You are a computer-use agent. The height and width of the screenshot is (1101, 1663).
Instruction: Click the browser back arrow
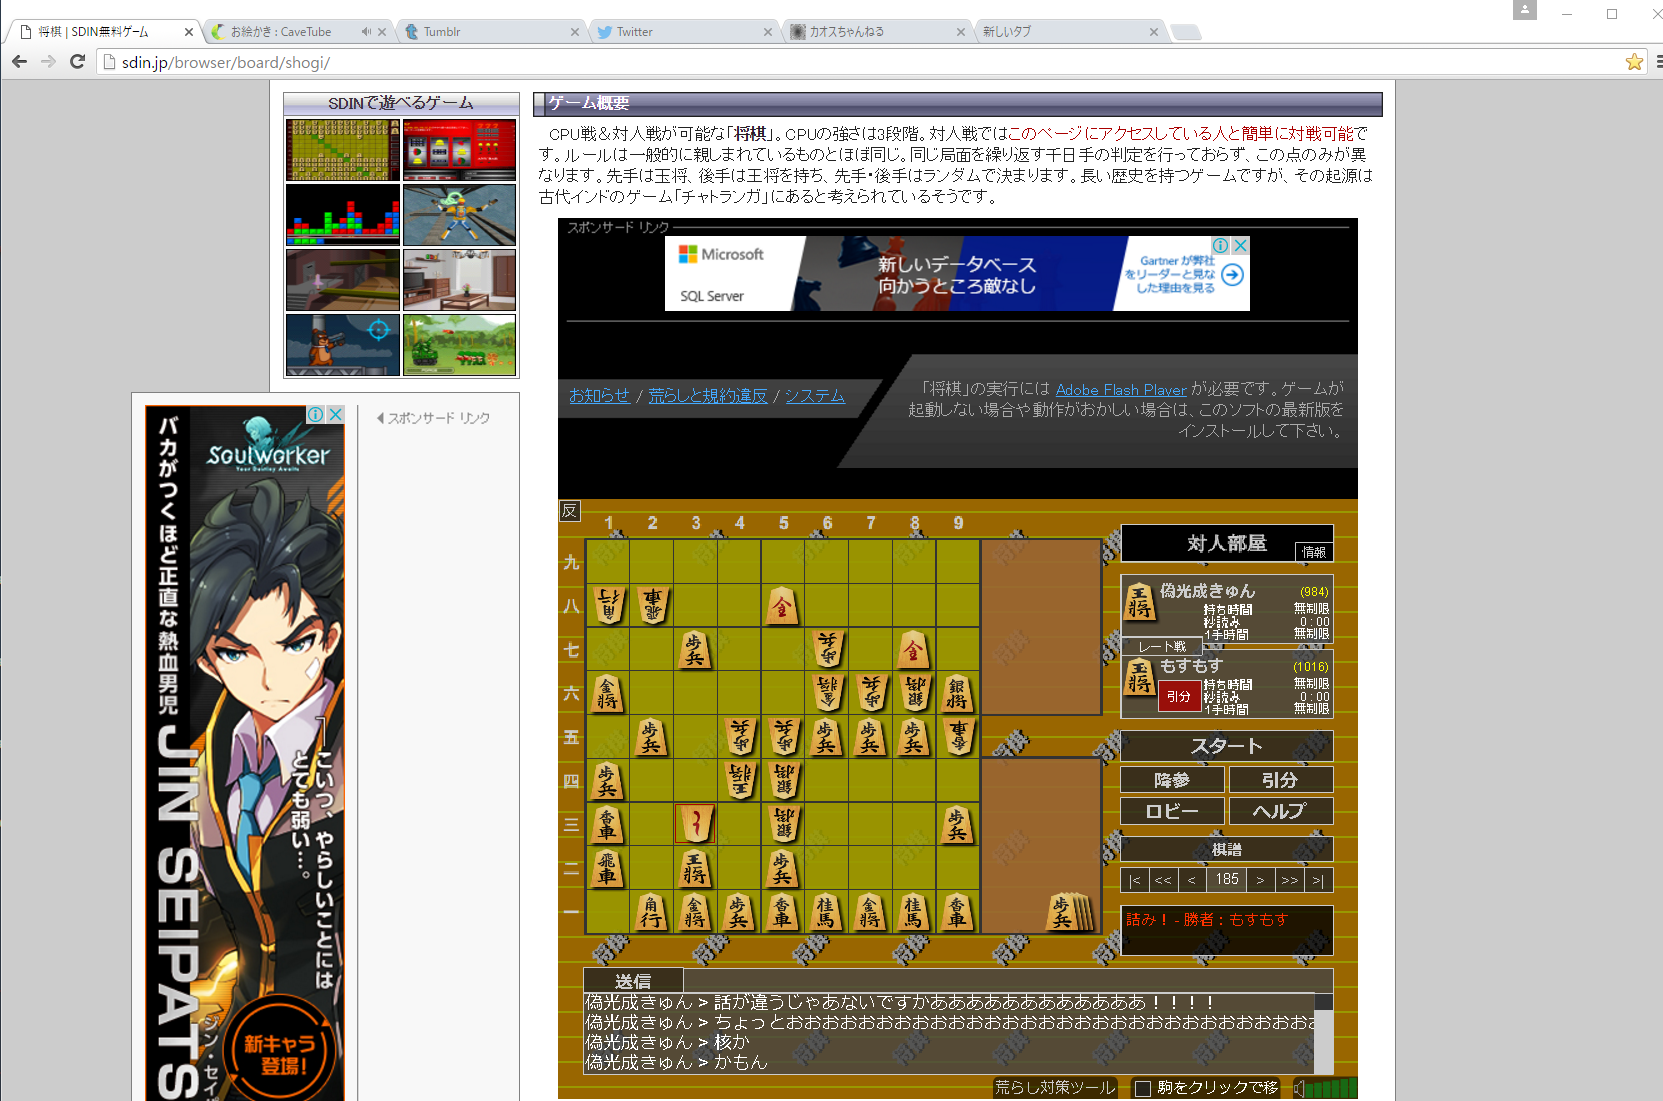tap(19, 62)
